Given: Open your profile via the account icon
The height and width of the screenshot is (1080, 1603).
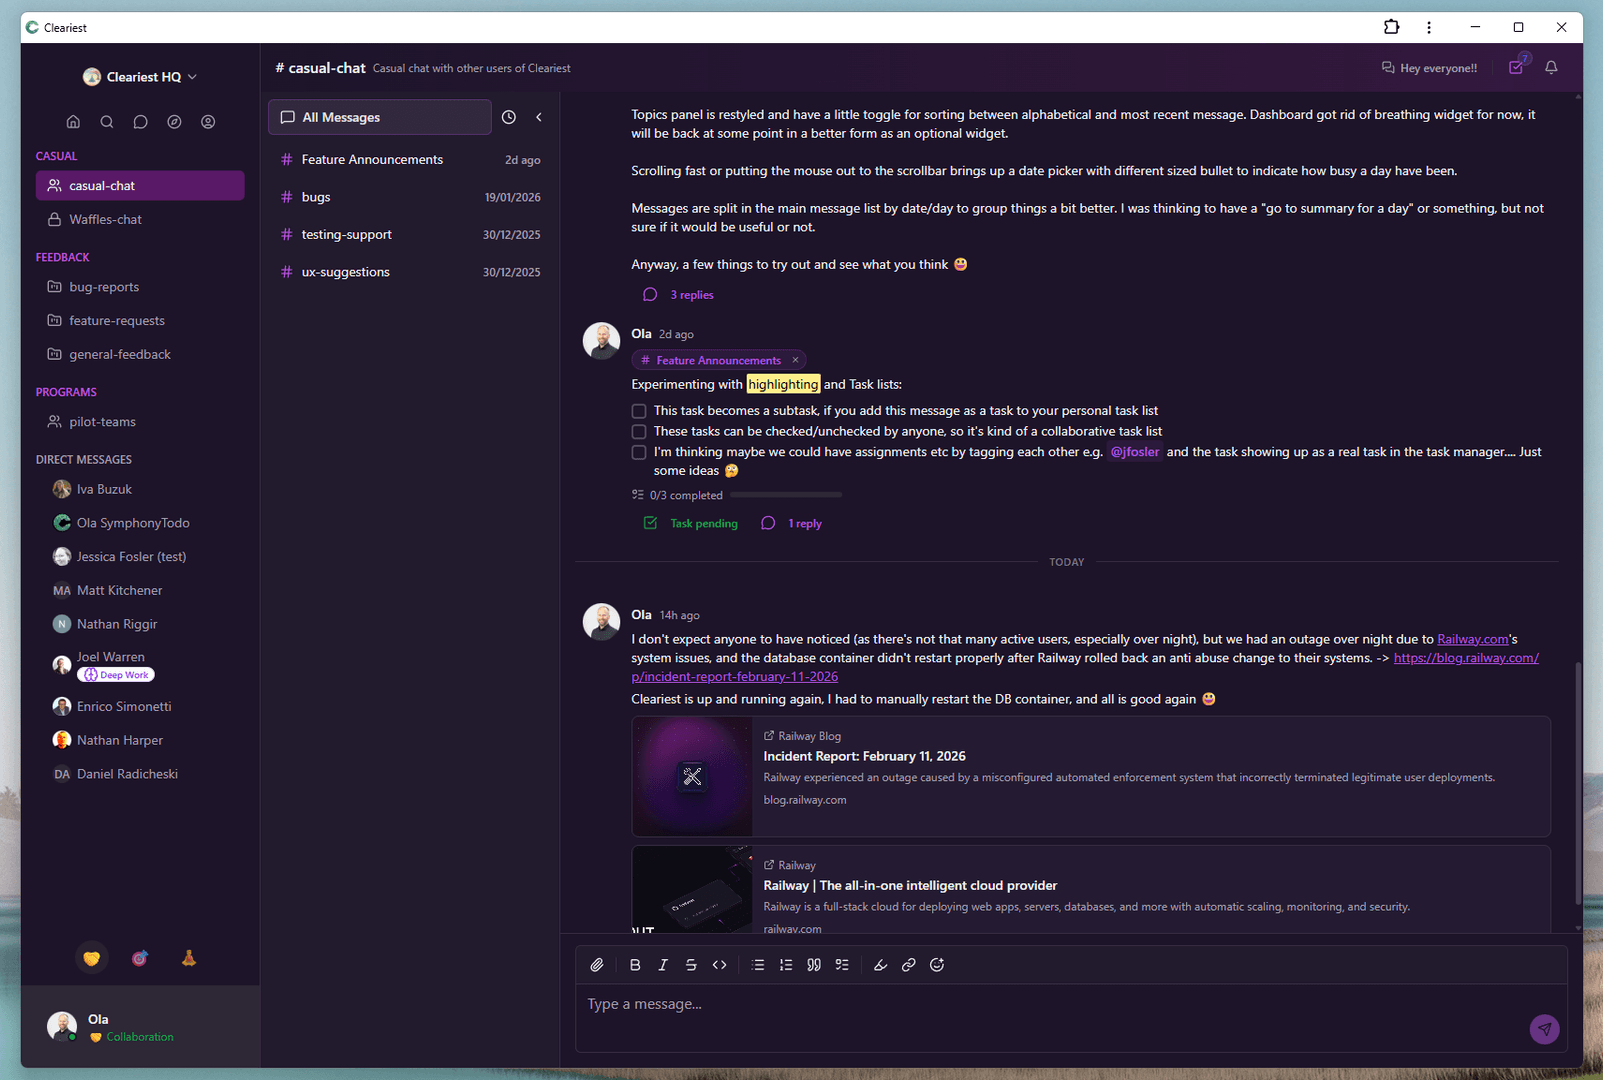Looking at the screenshot, I should tap(208, 121).
